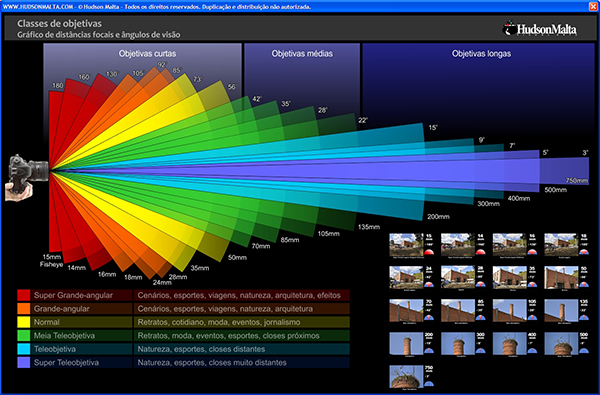The height and width of the screenshot is (395, 600).
Task: Click the angle dome icon beside 750mm thumbnail
Action: point(429,384)
